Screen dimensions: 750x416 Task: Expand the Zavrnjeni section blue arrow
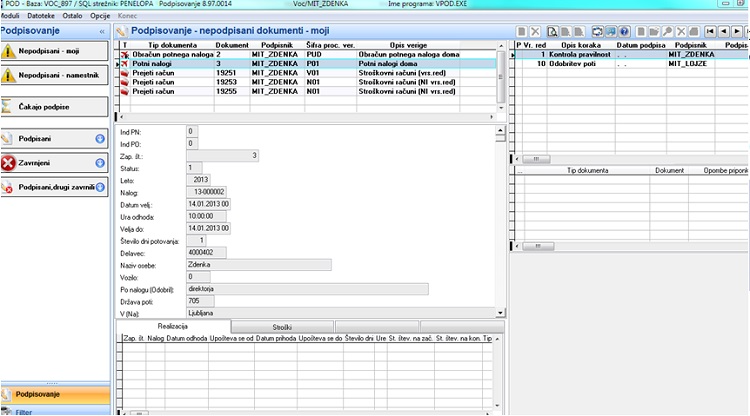[100, 162]
